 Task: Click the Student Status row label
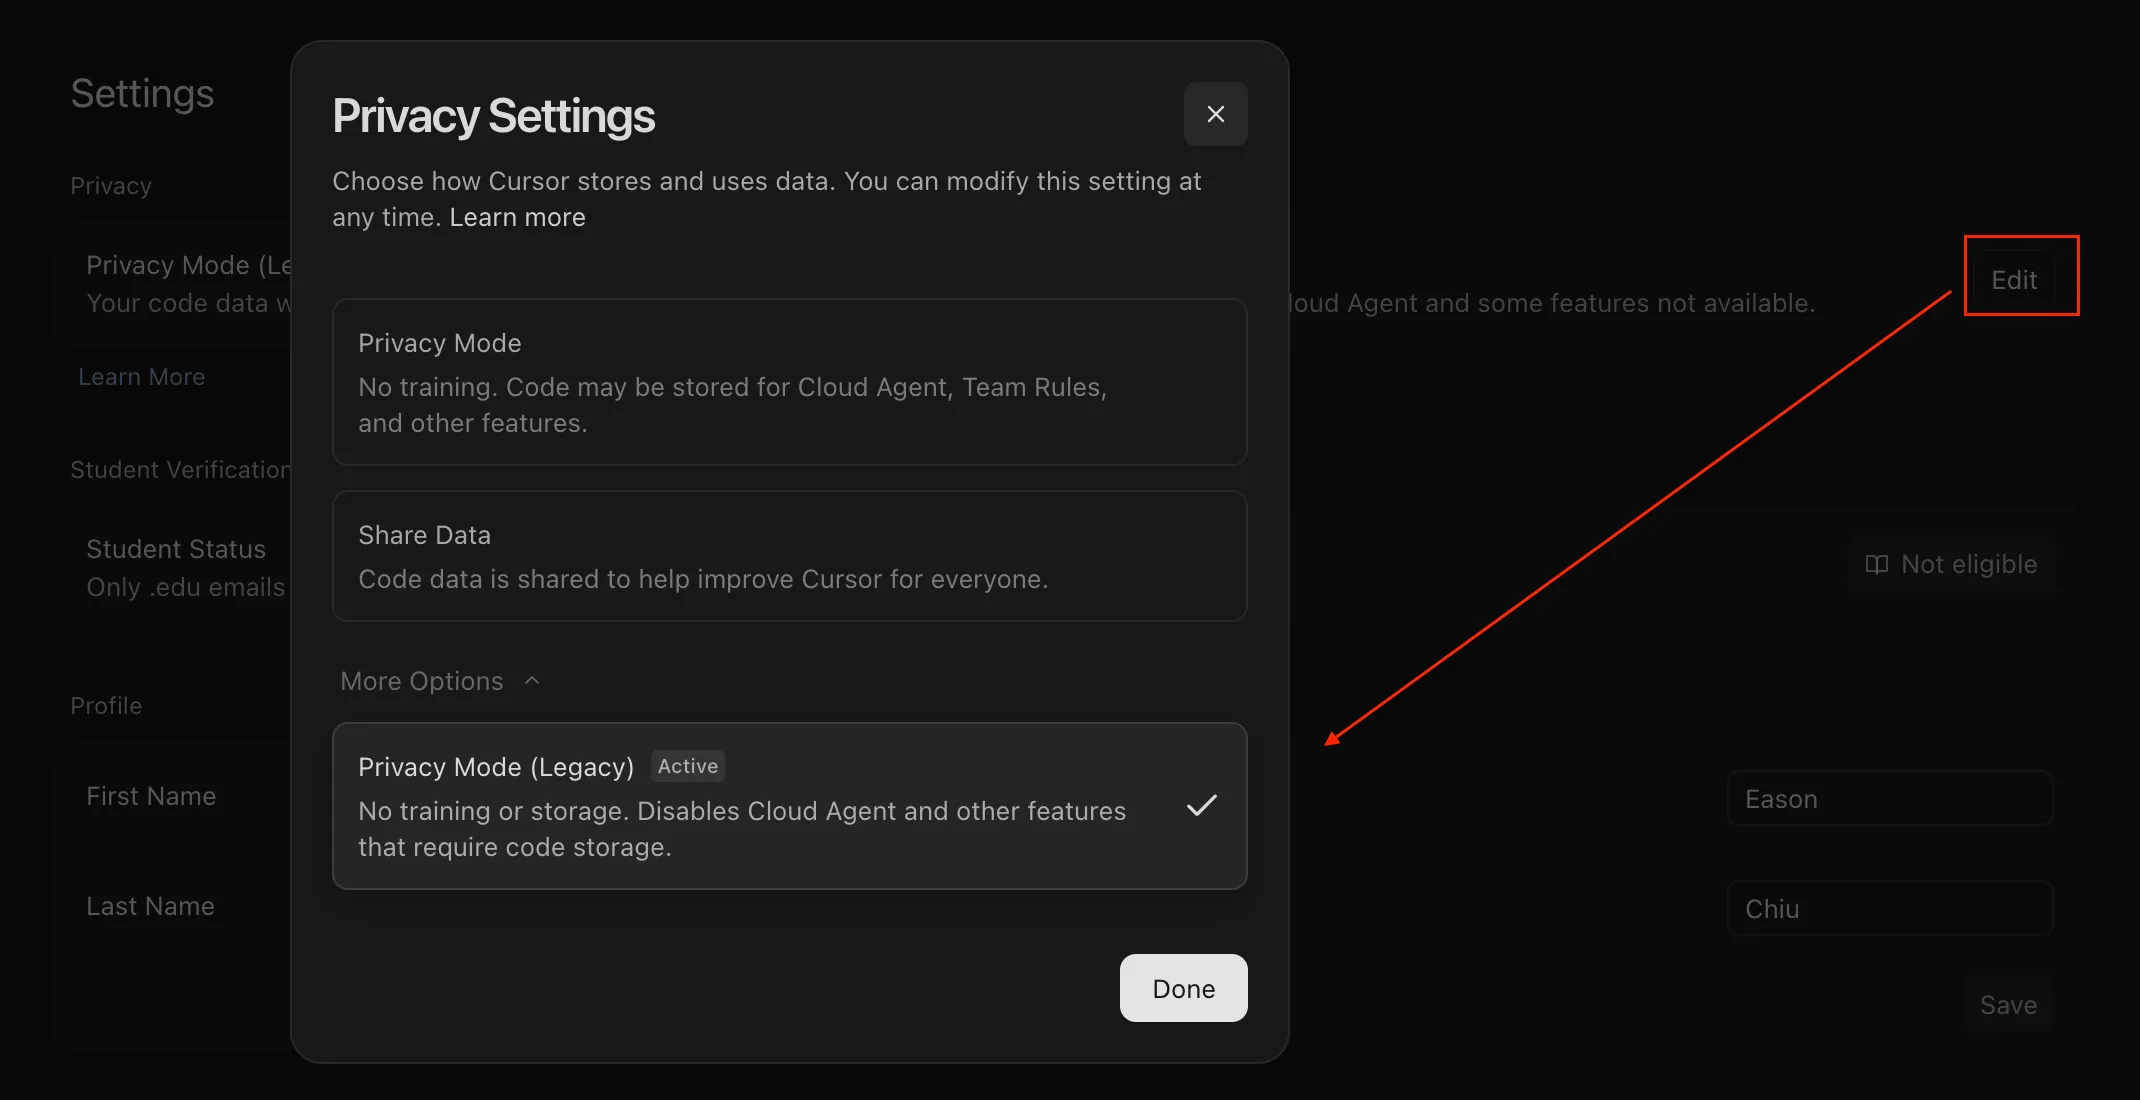pos(176,549)
